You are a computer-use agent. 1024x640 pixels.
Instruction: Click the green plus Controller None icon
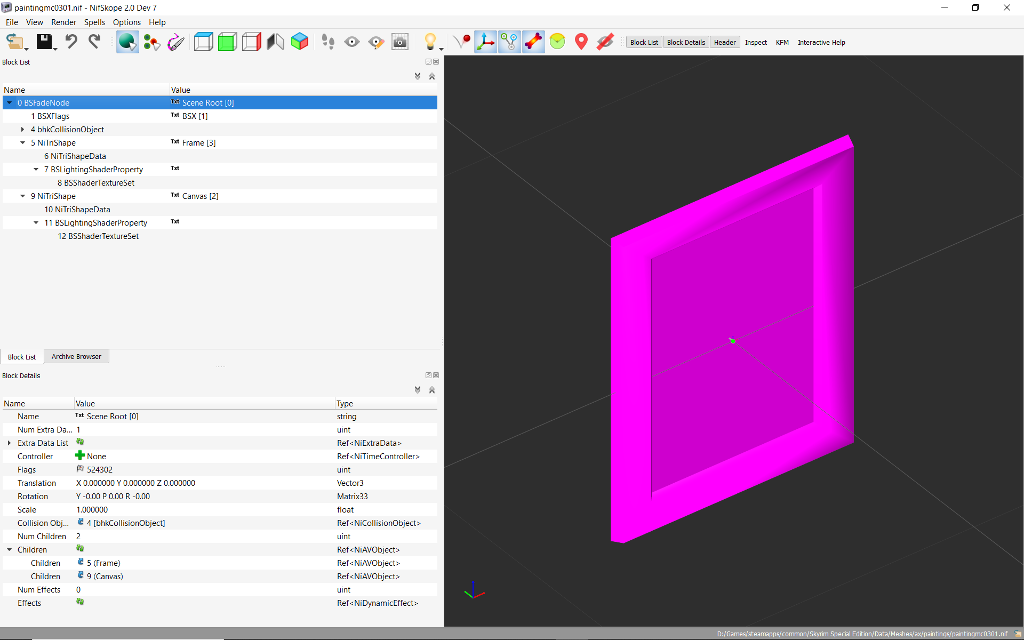[x=80, y=456]
